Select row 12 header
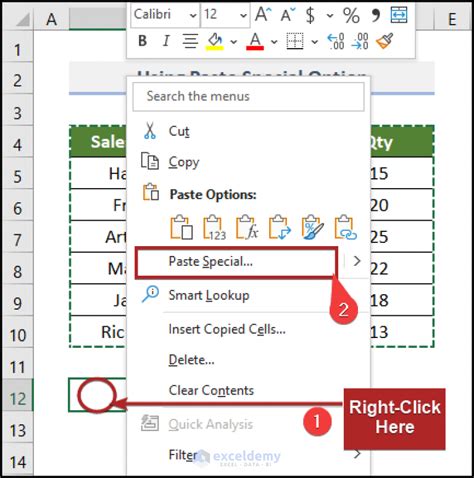Image resolution: width=474 pixels, height=478 pixels. 18,399
